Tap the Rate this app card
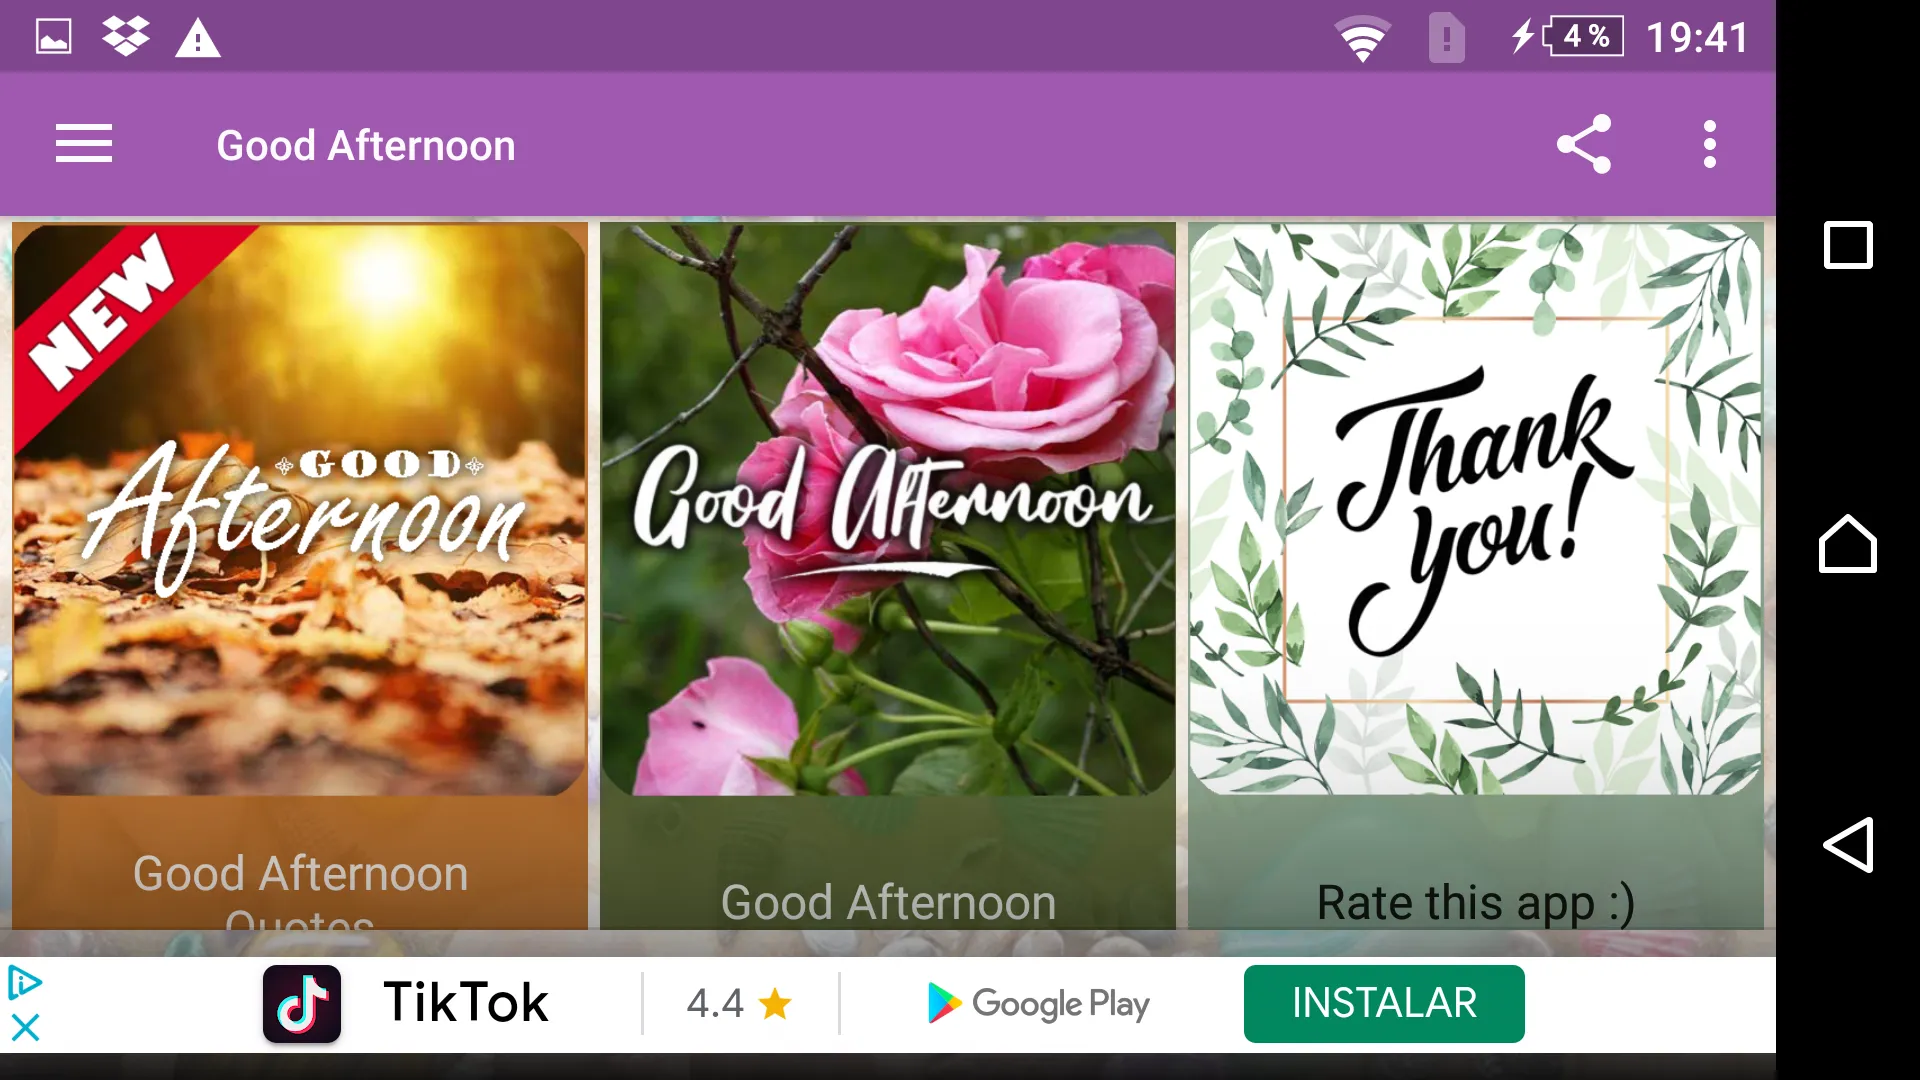 (x=1476, y=574)
